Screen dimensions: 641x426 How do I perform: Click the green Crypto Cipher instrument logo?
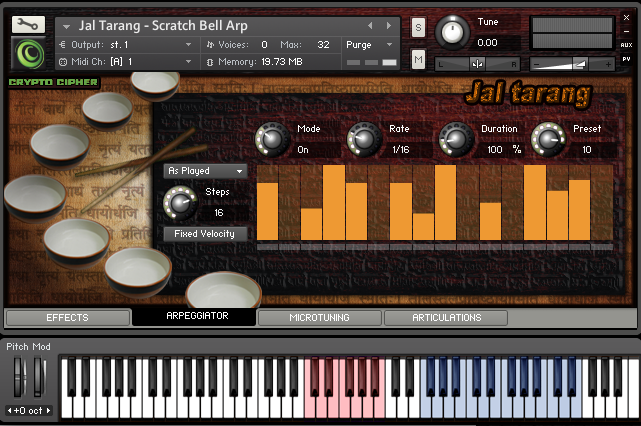[29, 53]
